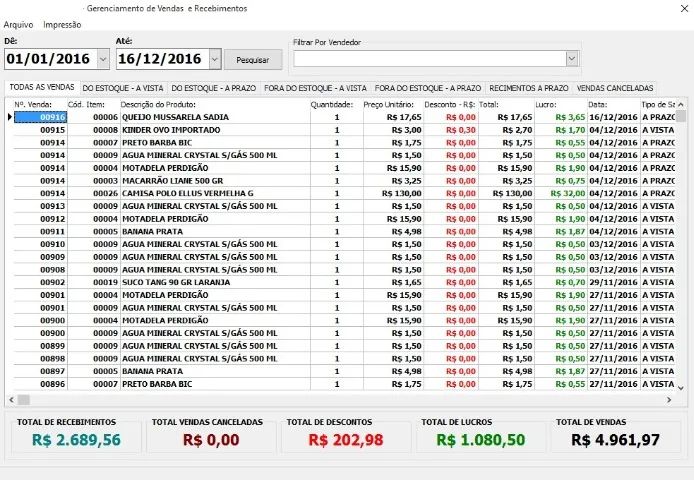
Task: Click CAMISA POLO ELLUS VERMELHA G cell
Action: tap(215, 194)
